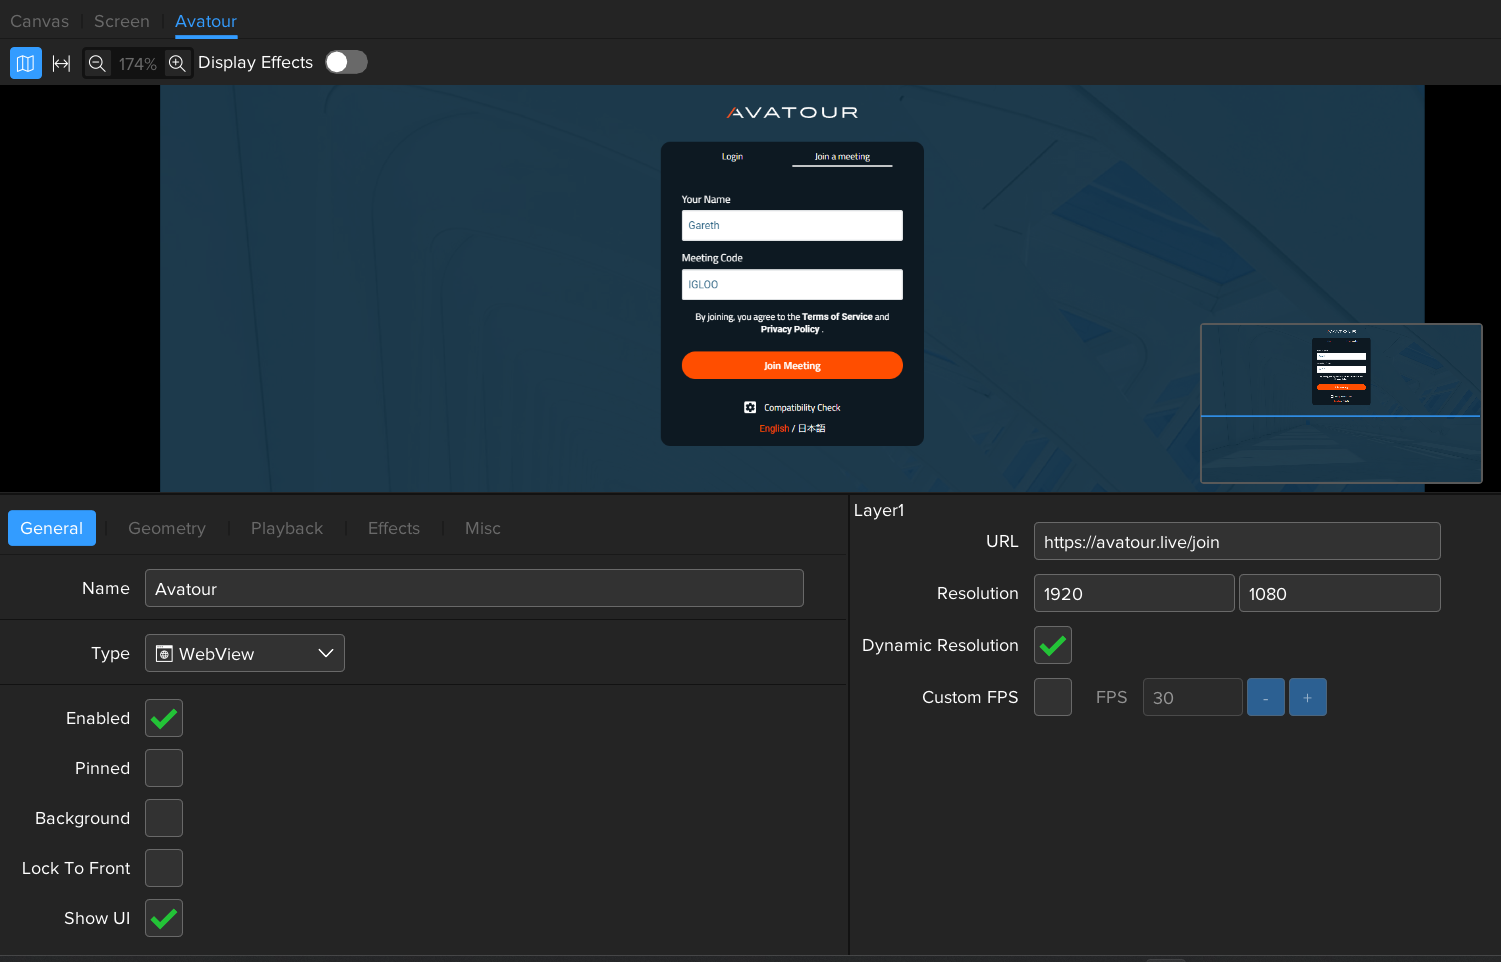The height and width of the screenshot is (962, 1501).
Task: Switch to the Geometry tab
Action: (x=167, y=528)
